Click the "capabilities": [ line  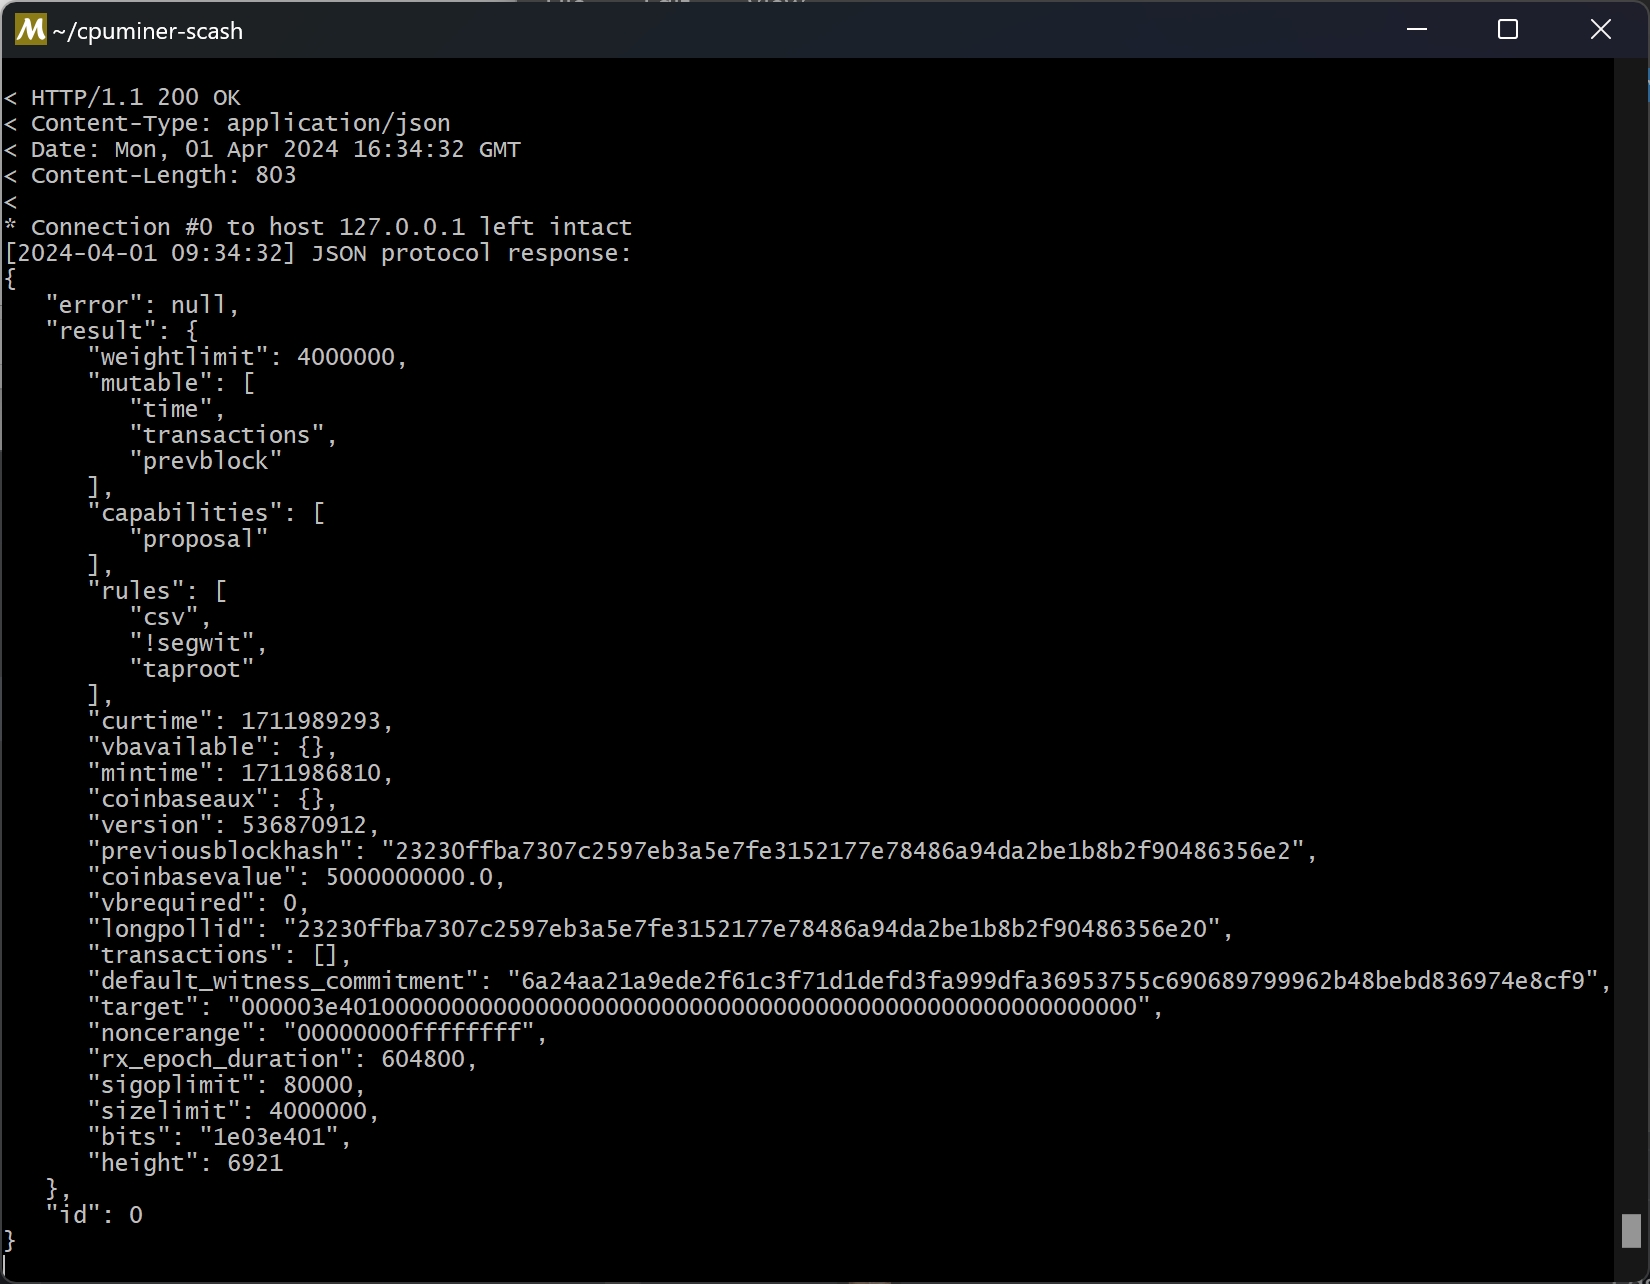tap(206, 513)
